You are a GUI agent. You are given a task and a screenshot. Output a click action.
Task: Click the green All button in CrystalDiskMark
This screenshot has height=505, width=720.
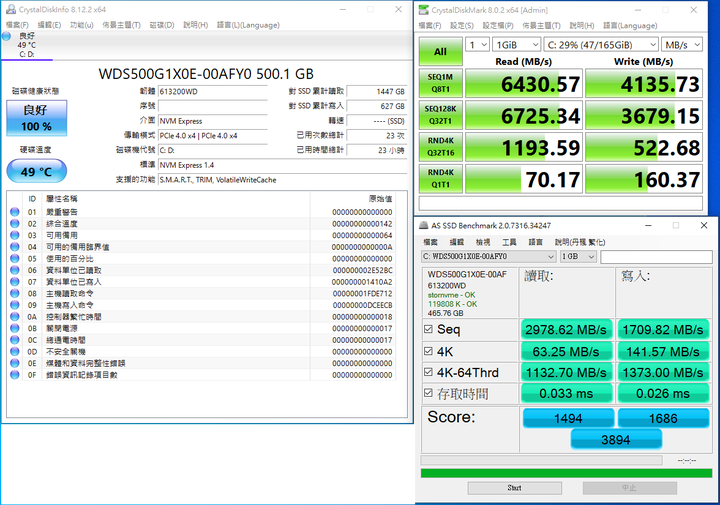(440, 51)
